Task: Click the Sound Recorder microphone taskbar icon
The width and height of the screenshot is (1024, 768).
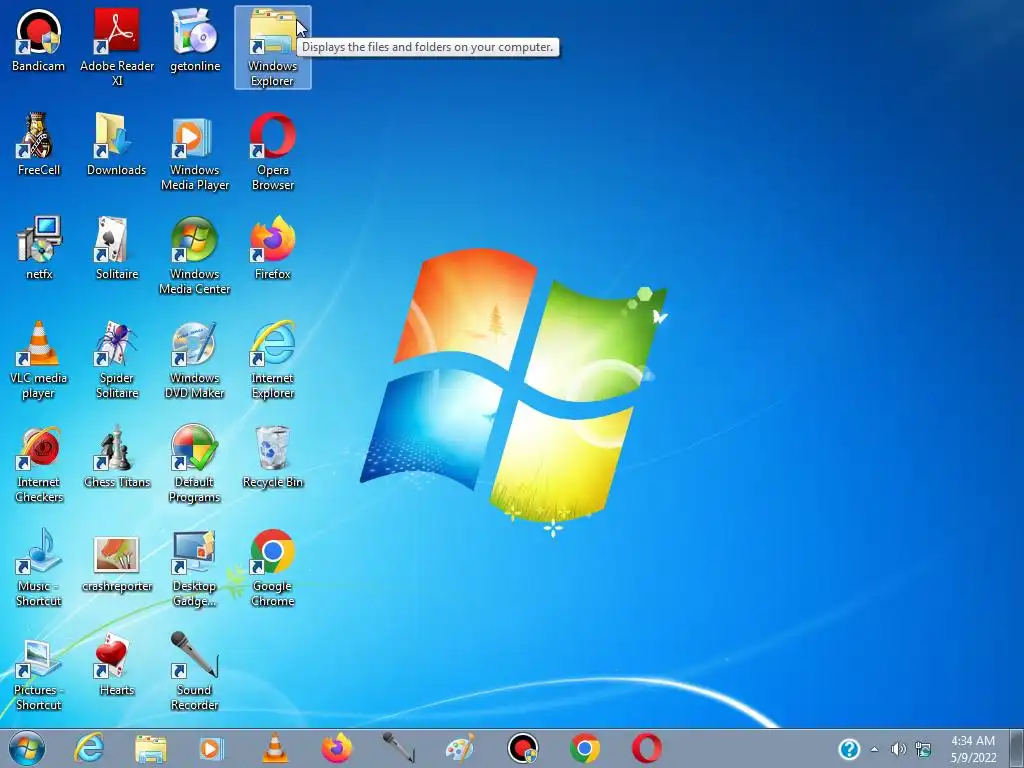Action: (398, 748)
